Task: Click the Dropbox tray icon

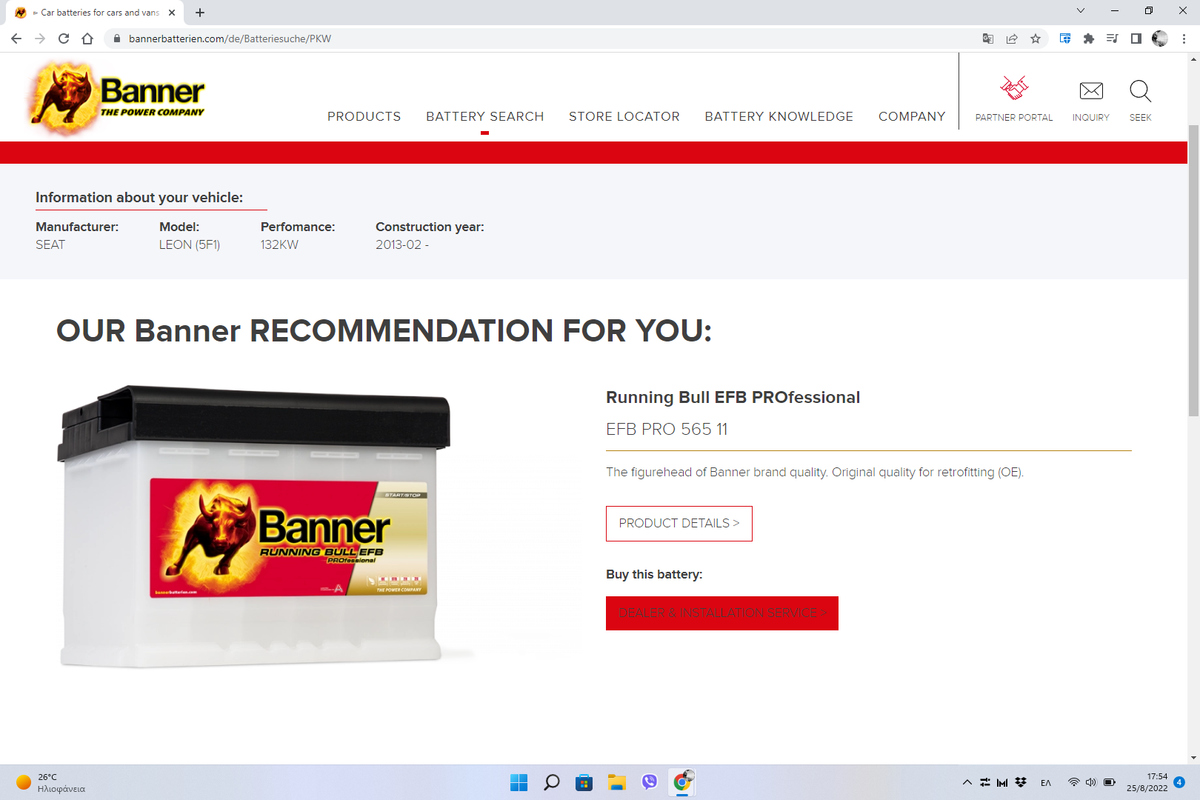Action: pos(1020,782)
